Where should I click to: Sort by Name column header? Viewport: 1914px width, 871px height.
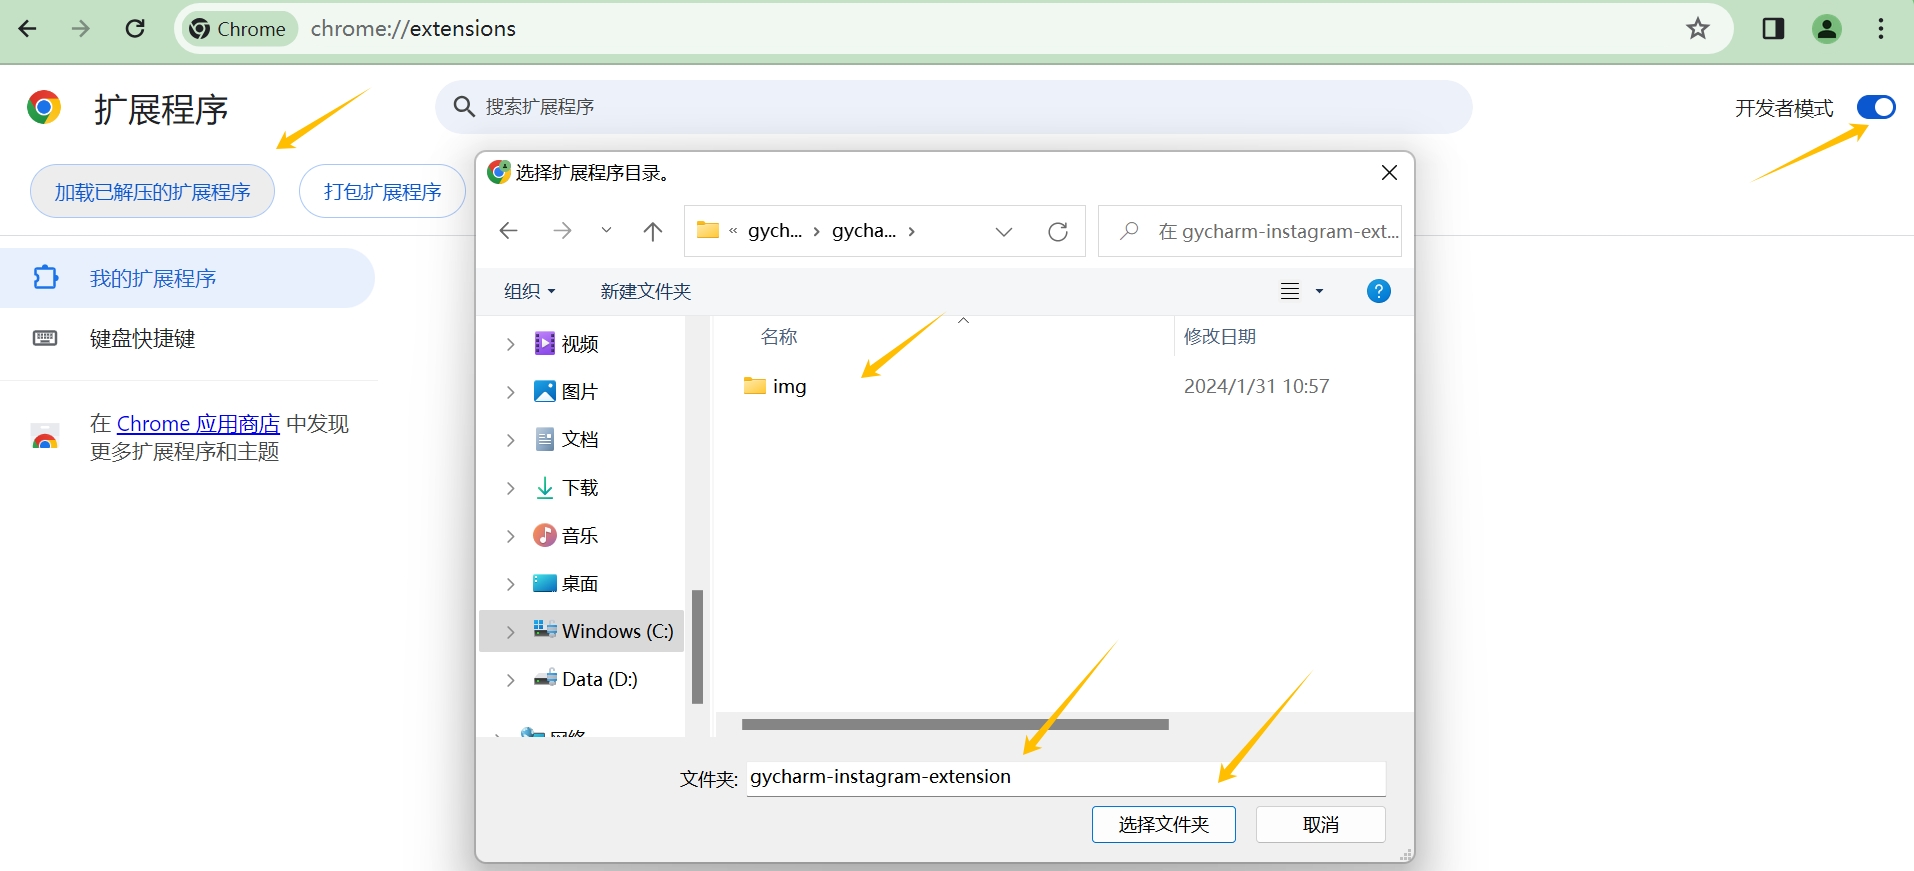coord(779,337)
